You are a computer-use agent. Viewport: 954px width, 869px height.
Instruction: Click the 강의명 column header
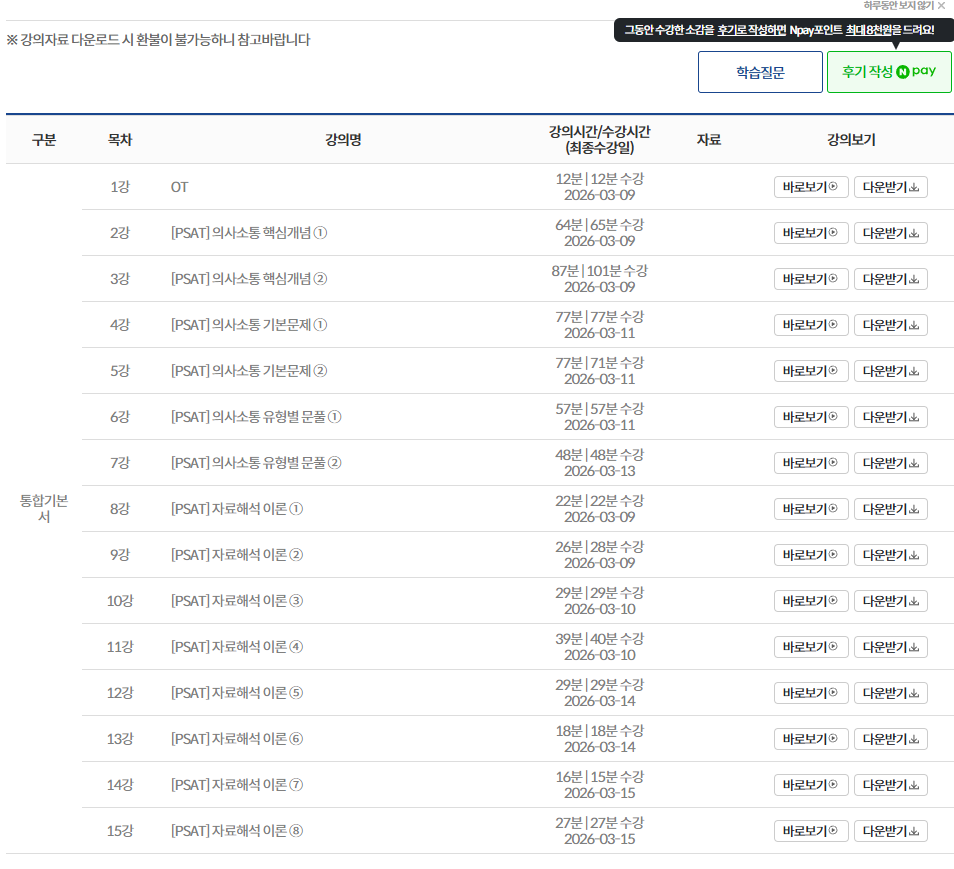(343, 140)
